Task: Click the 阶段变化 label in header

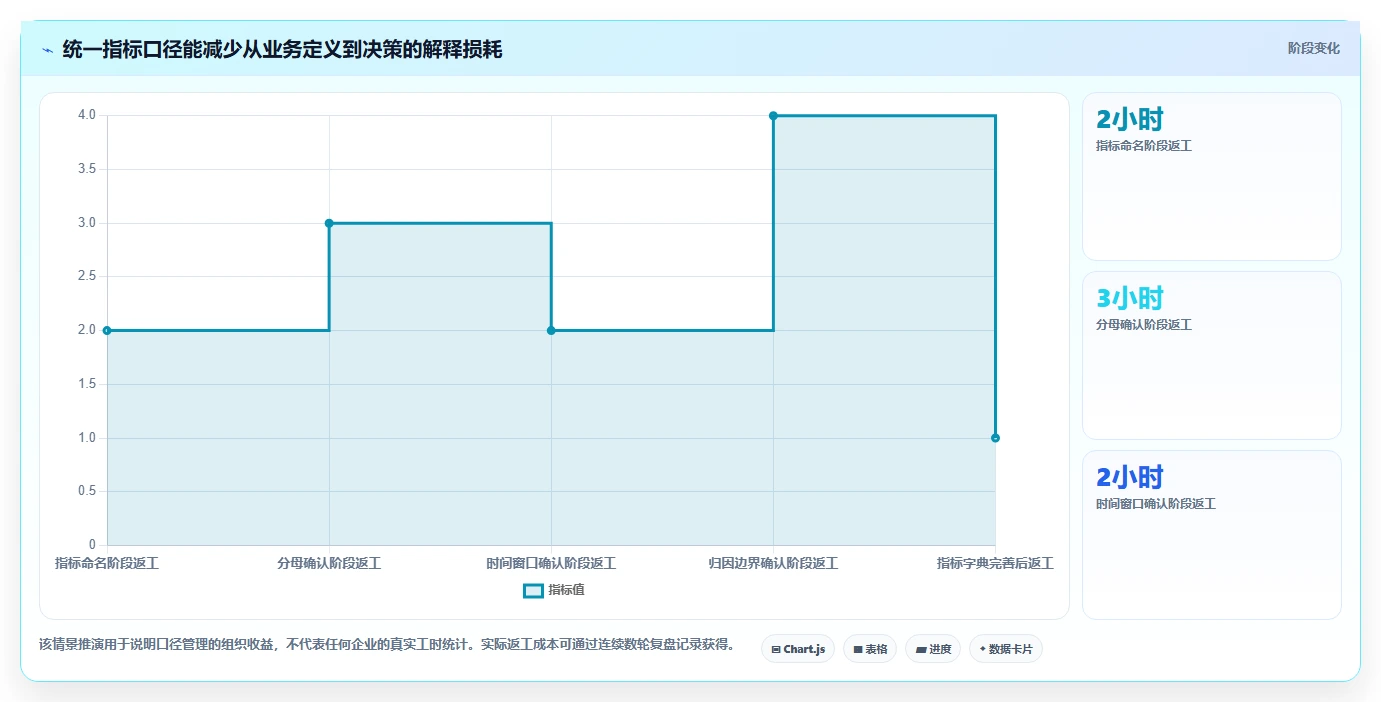Action: pos(1313,48)
